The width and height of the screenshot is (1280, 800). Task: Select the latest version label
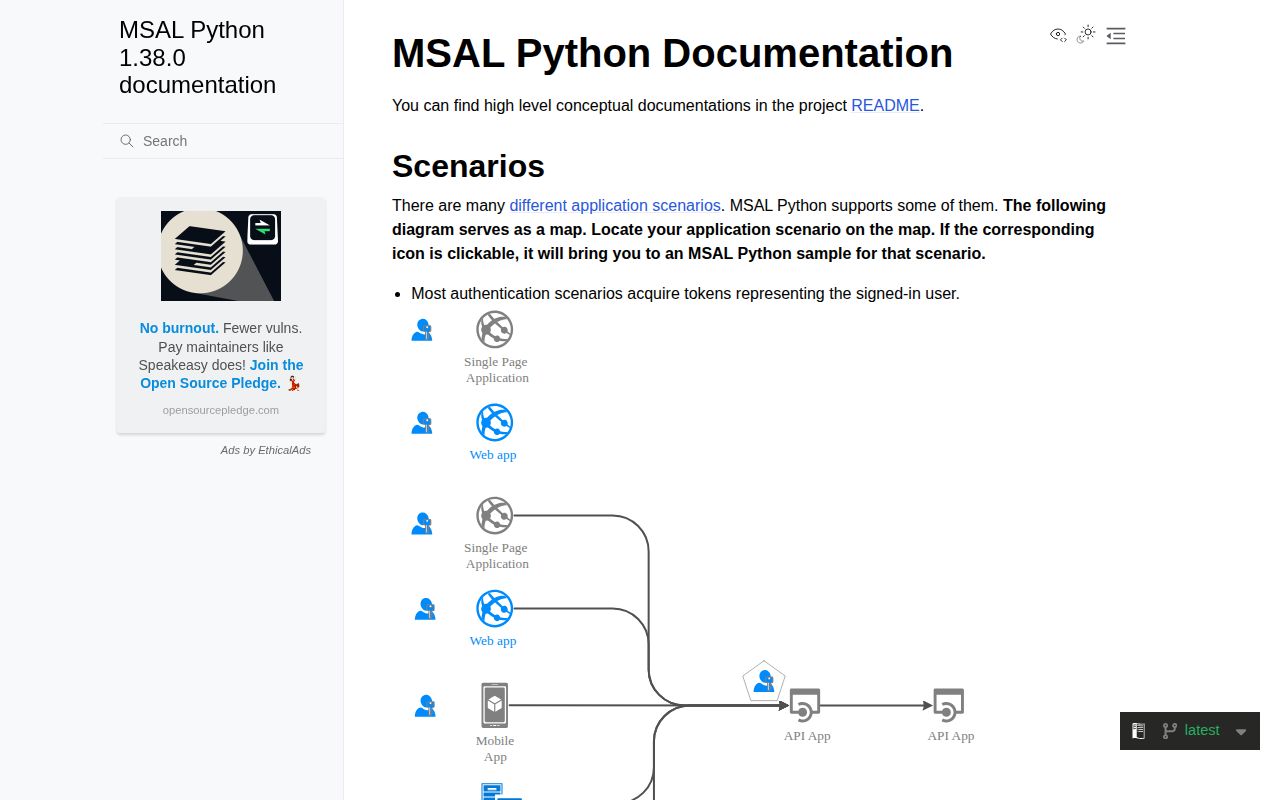tap(1202, 730)
